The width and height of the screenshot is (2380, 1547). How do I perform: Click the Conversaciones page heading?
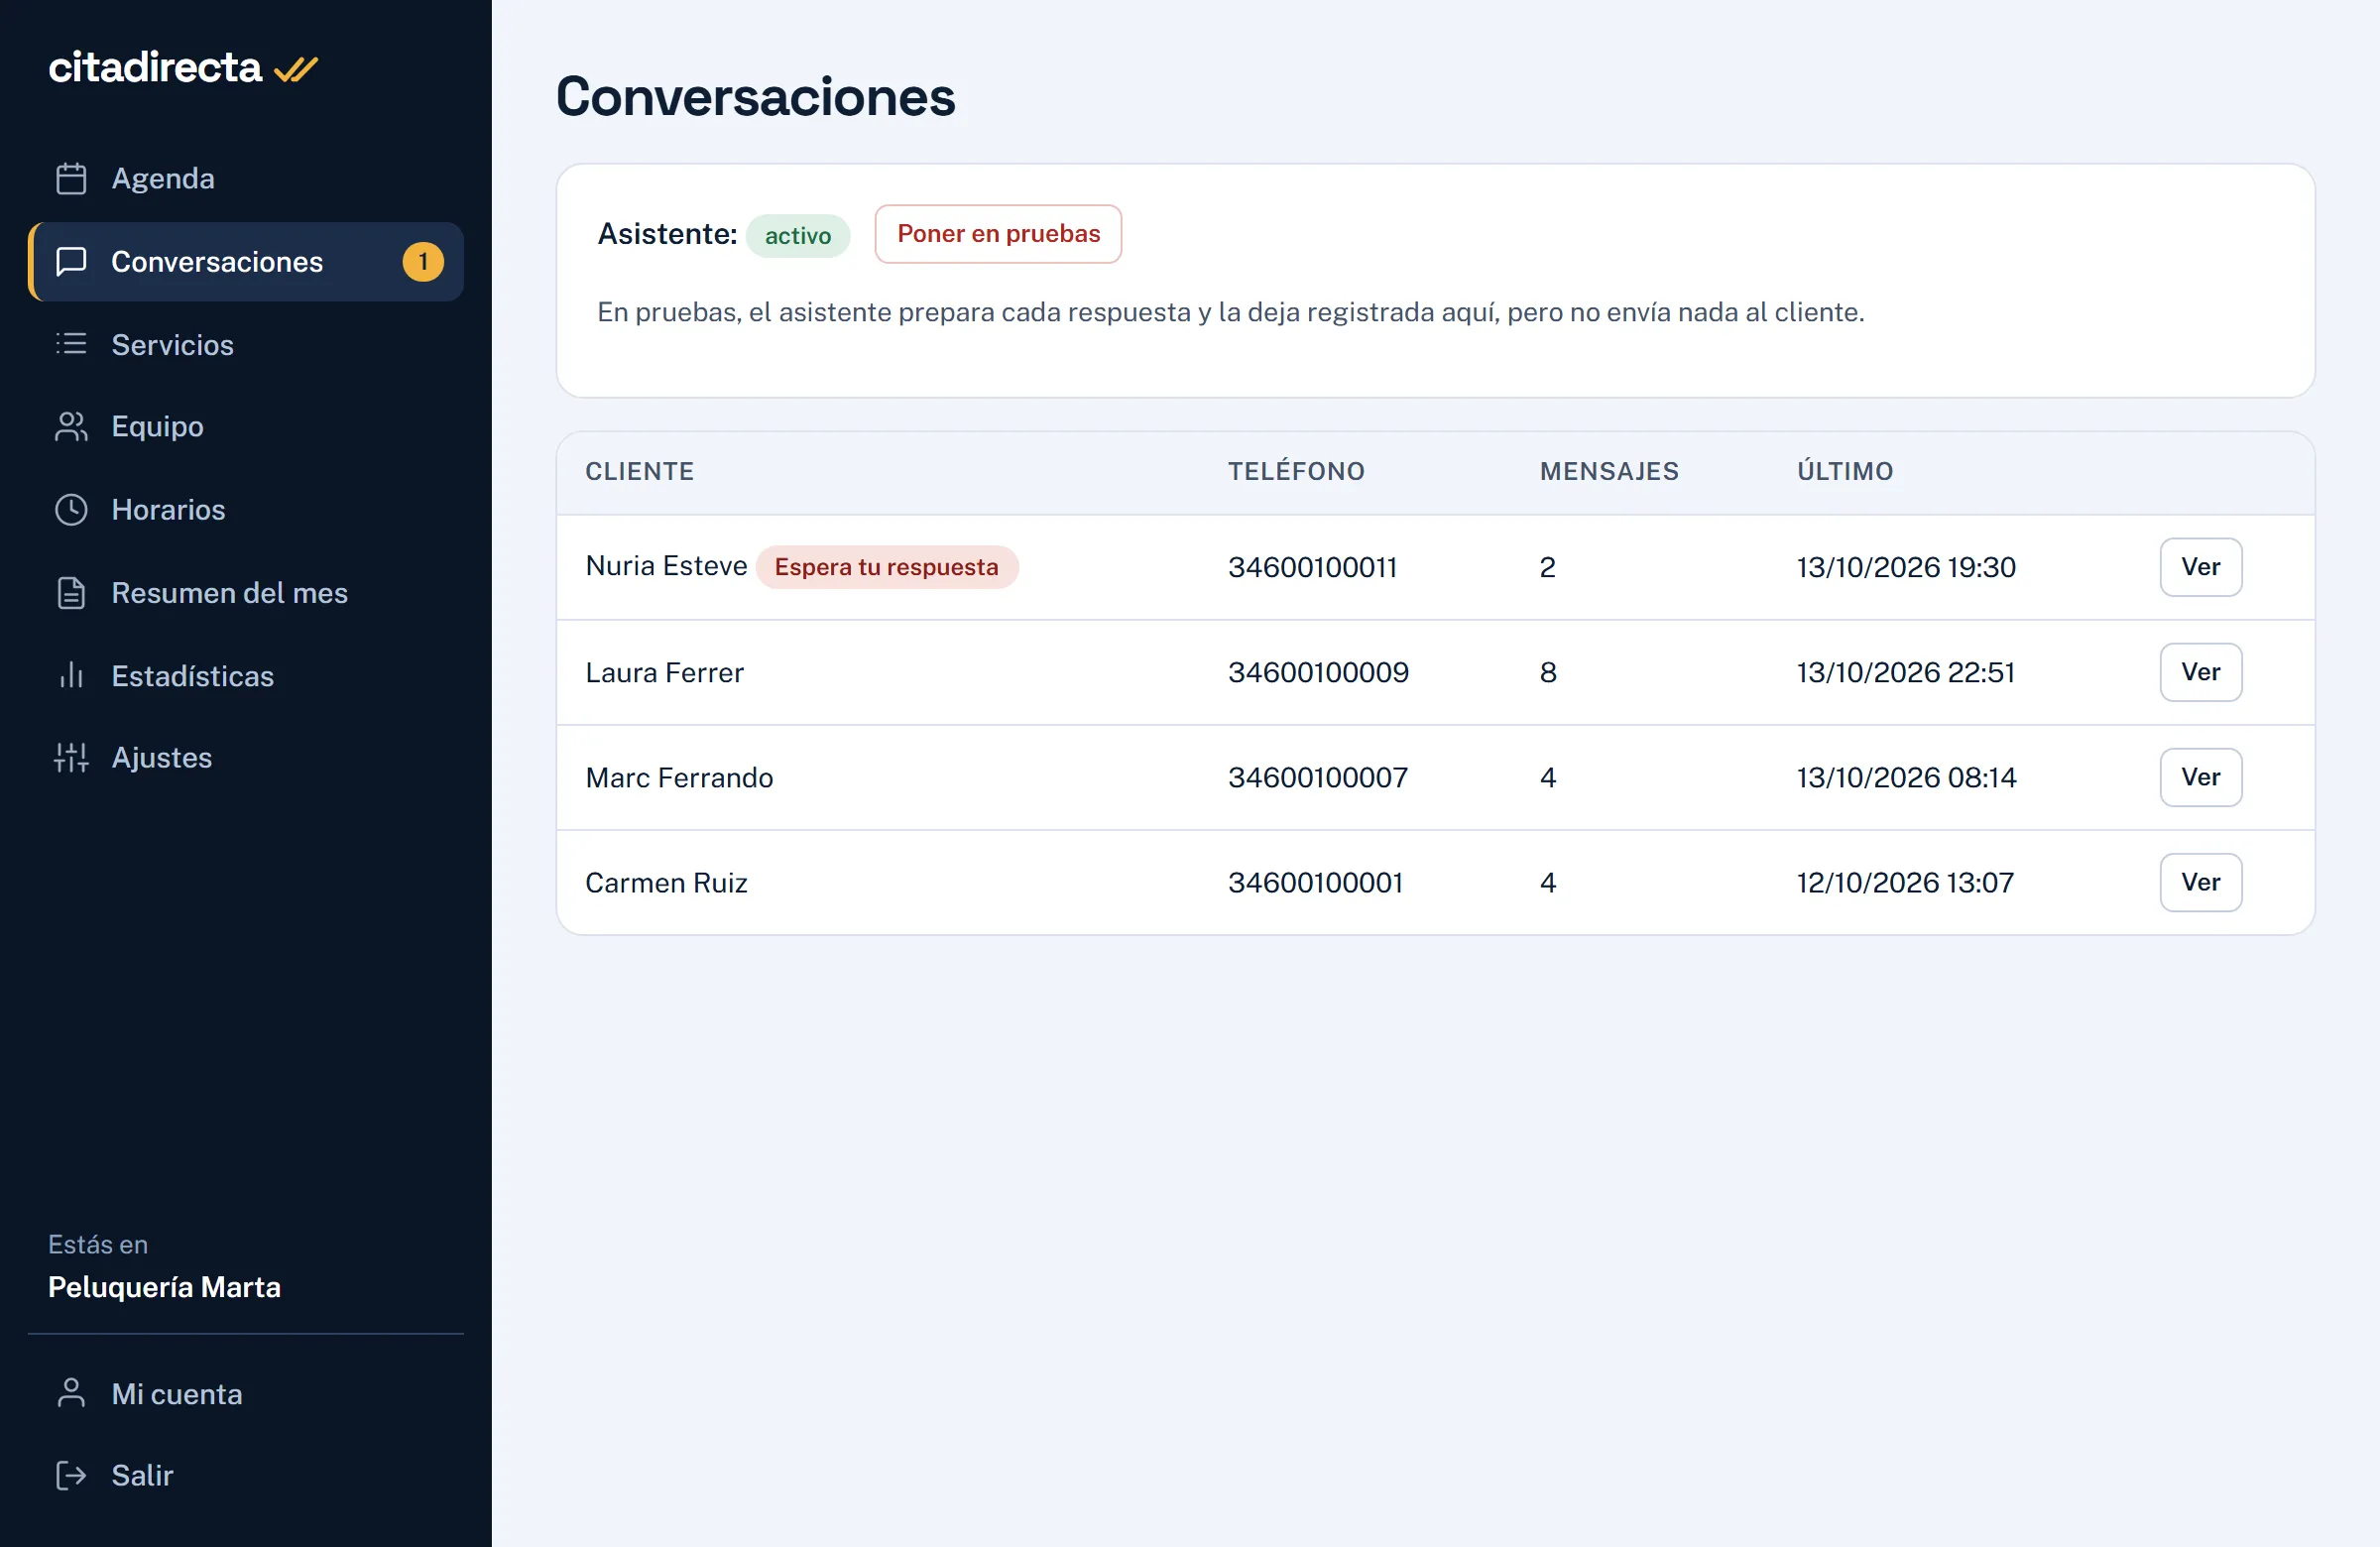pos(755,97)
